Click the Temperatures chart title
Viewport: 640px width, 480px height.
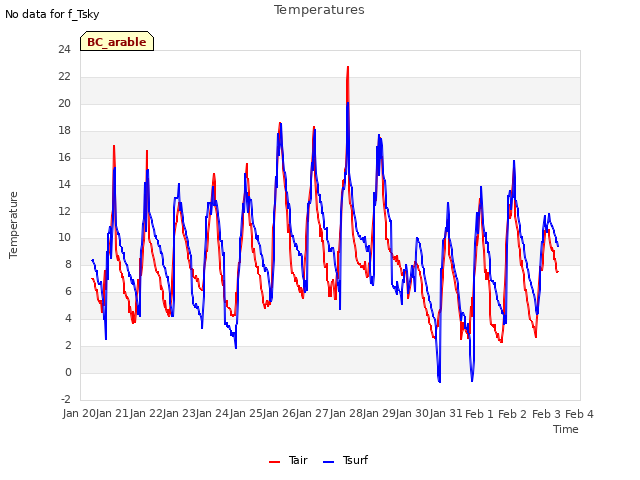319,10
